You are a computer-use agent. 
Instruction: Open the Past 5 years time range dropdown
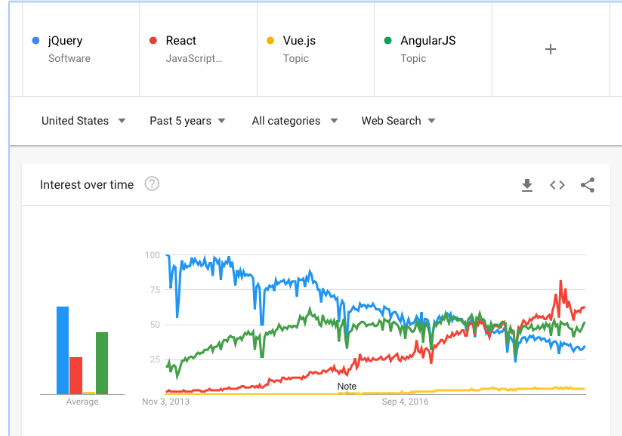point(187,121)
